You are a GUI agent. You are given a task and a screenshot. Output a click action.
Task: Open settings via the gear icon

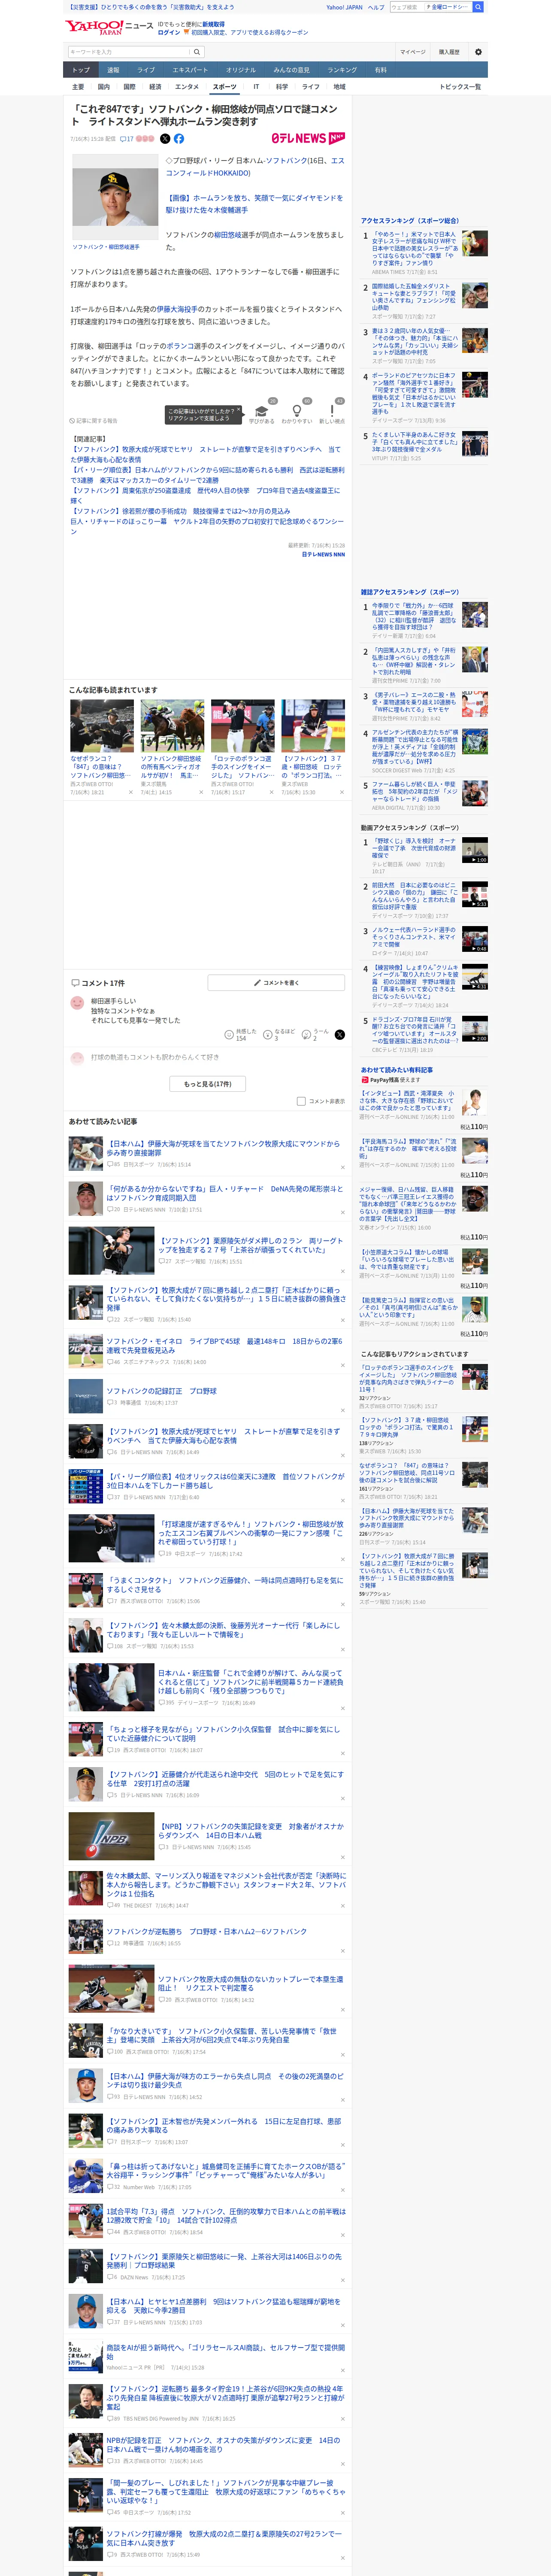click(478, 52)
